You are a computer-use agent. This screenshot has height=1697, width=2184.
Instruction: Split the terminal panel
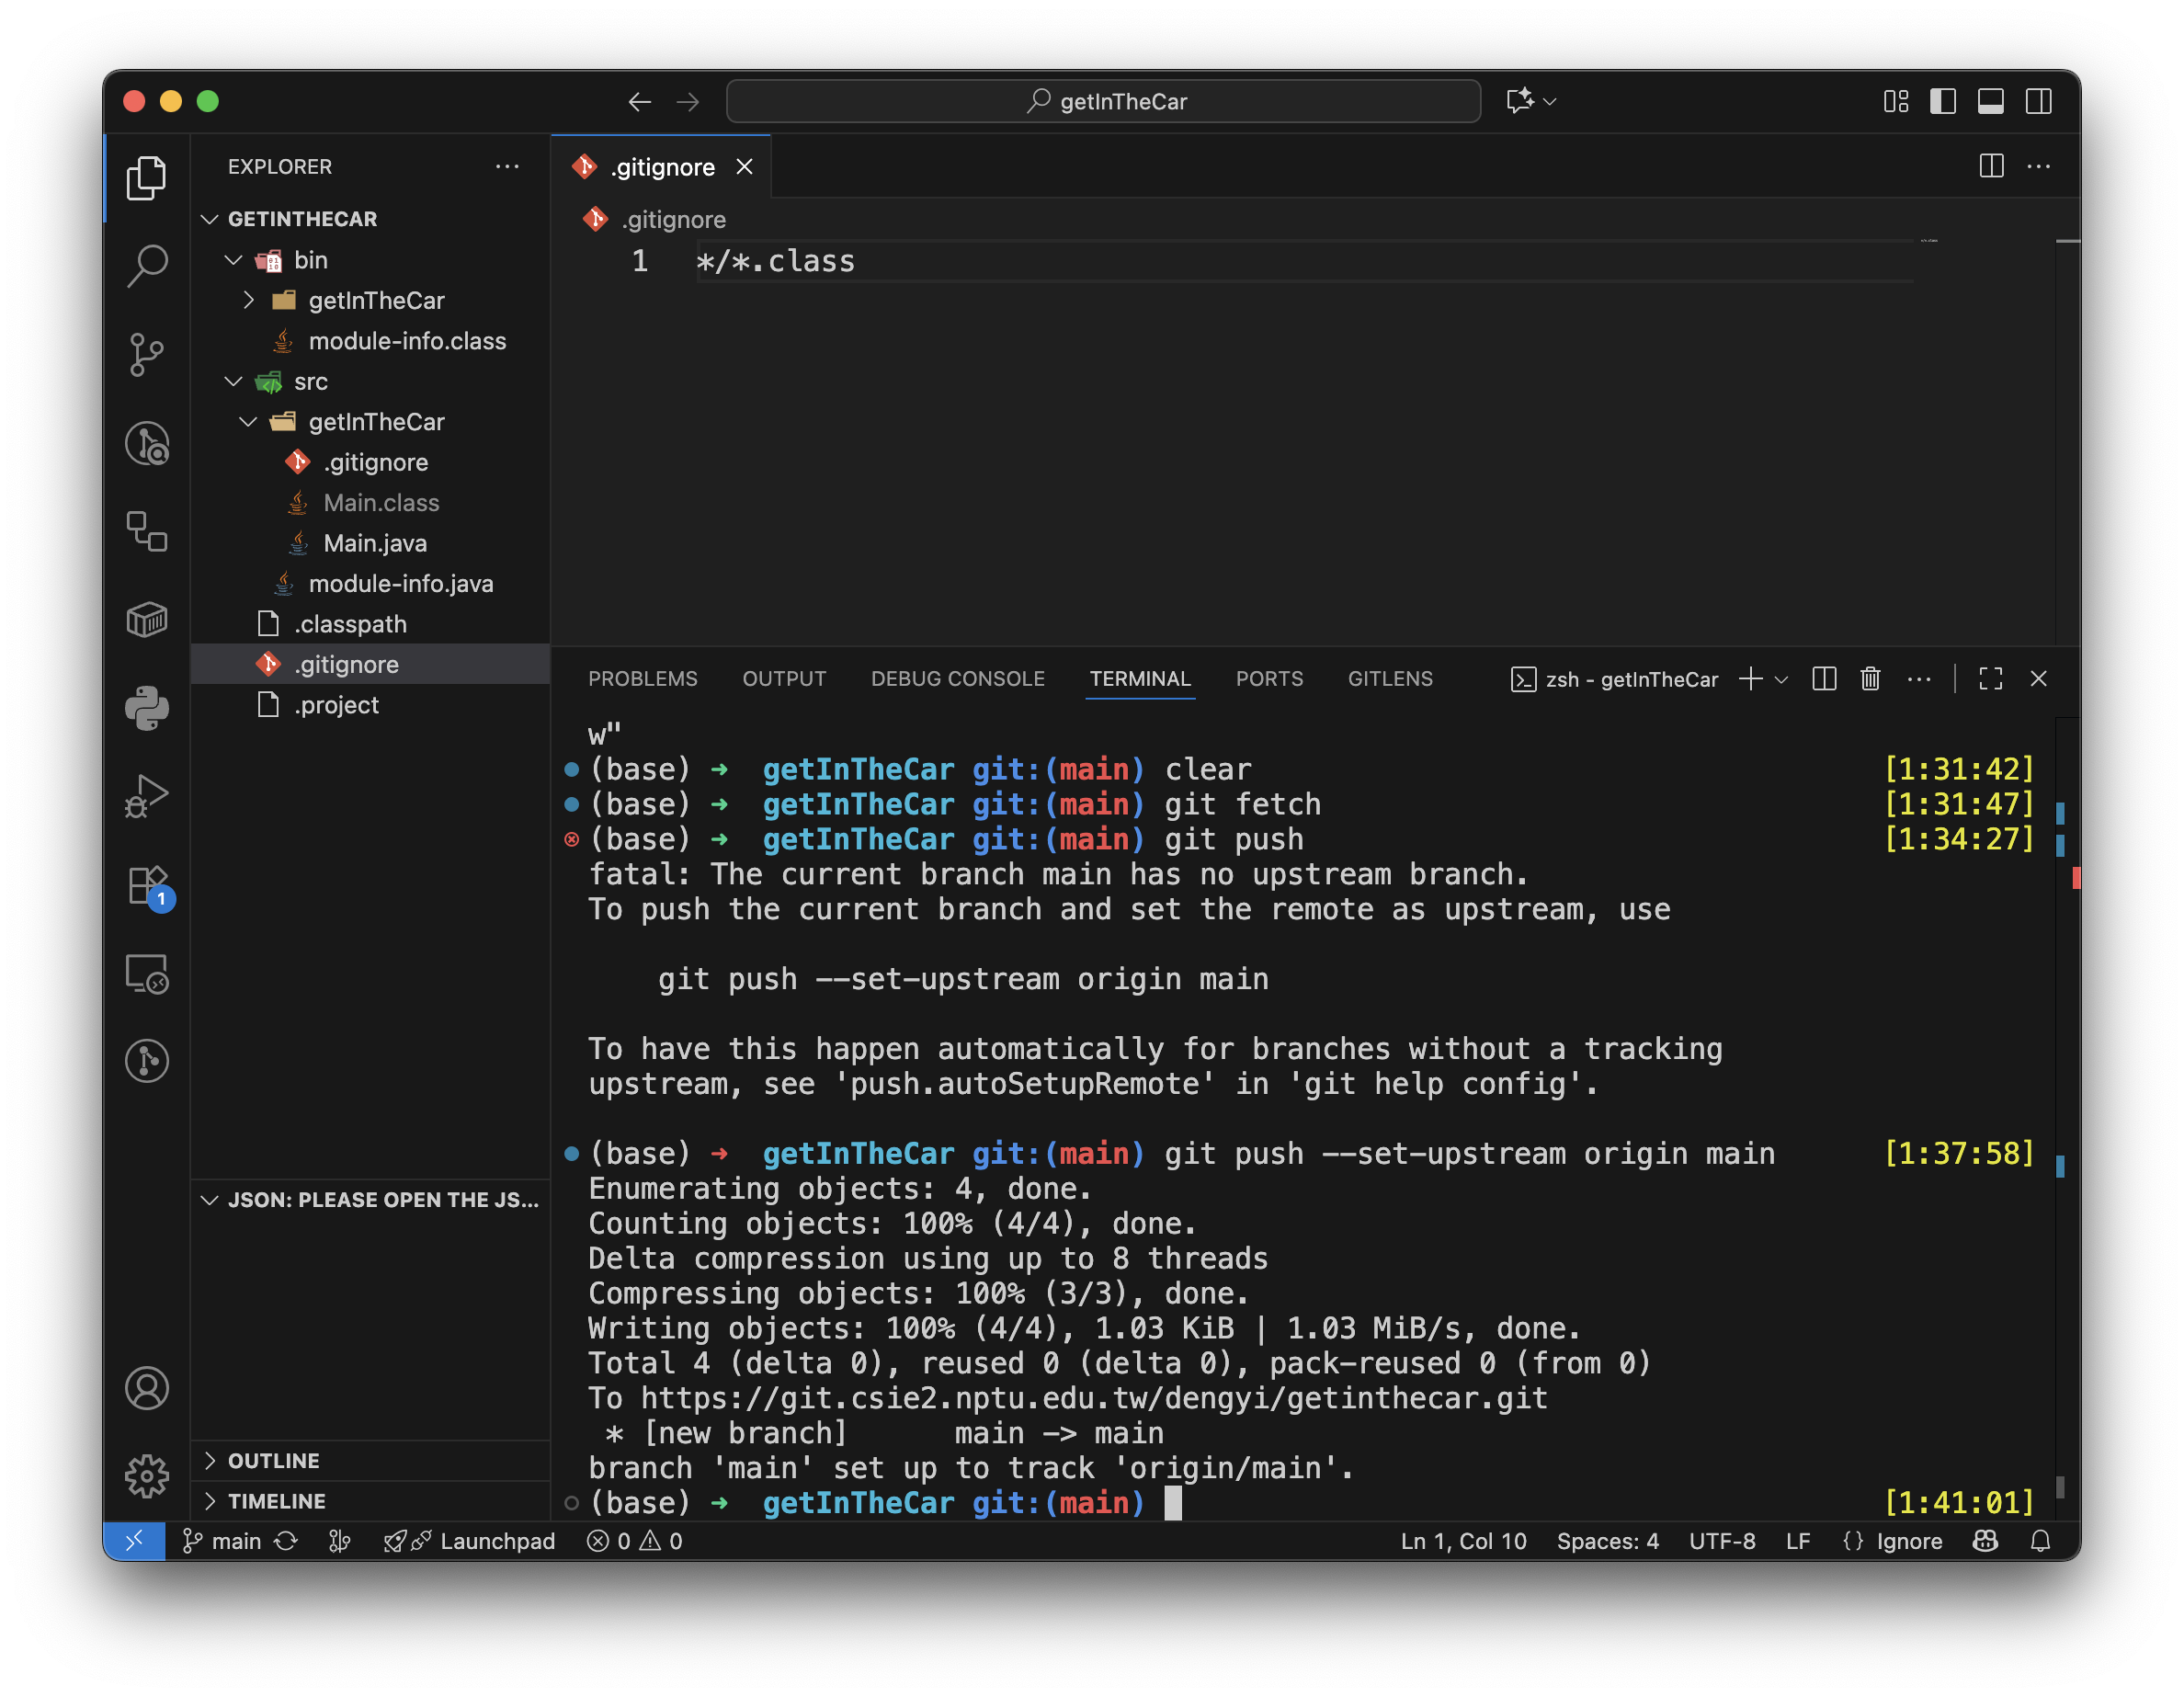coord(1823,679)
